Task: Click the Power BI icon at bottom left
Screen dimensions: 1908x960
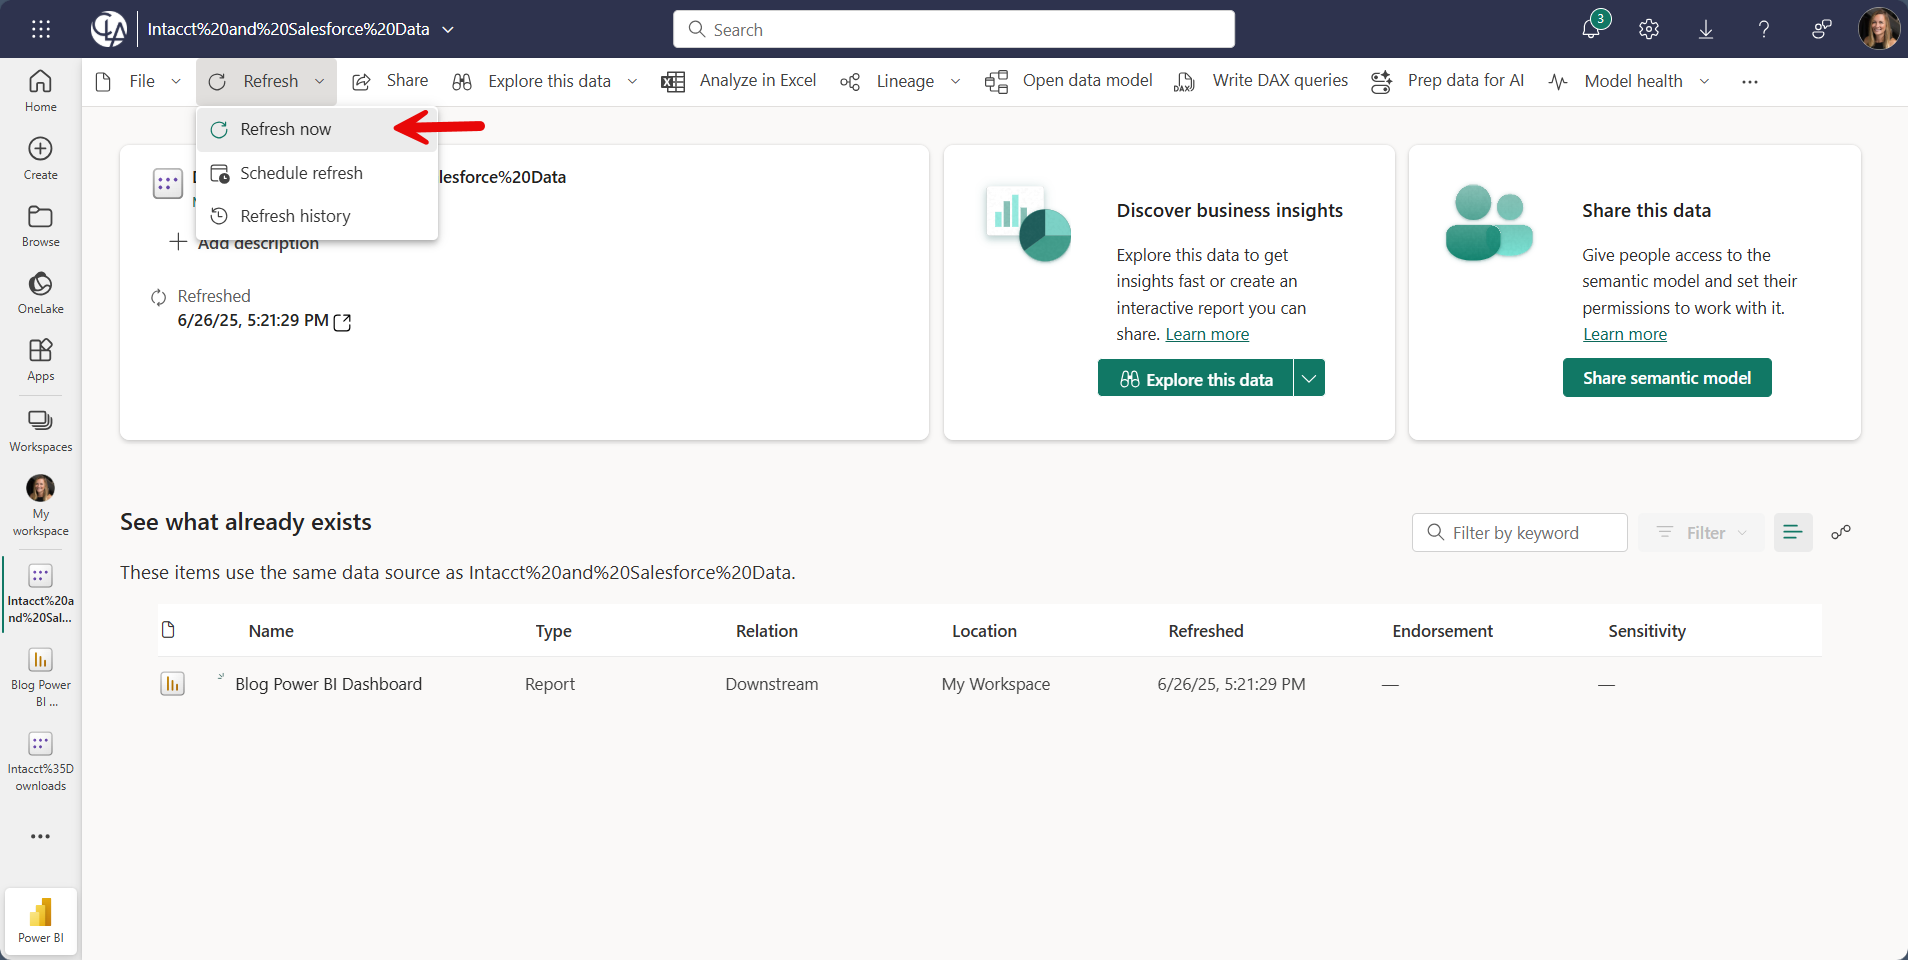Action: (40, 918)
